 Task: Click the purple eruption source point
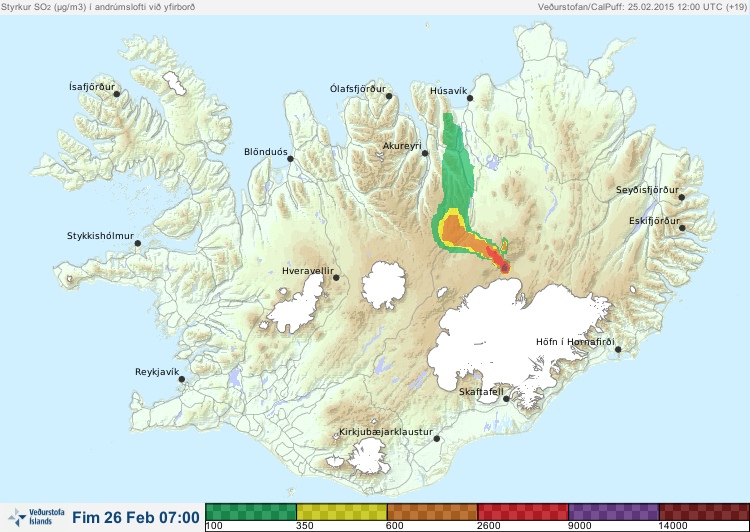click(x=505, y=268)
